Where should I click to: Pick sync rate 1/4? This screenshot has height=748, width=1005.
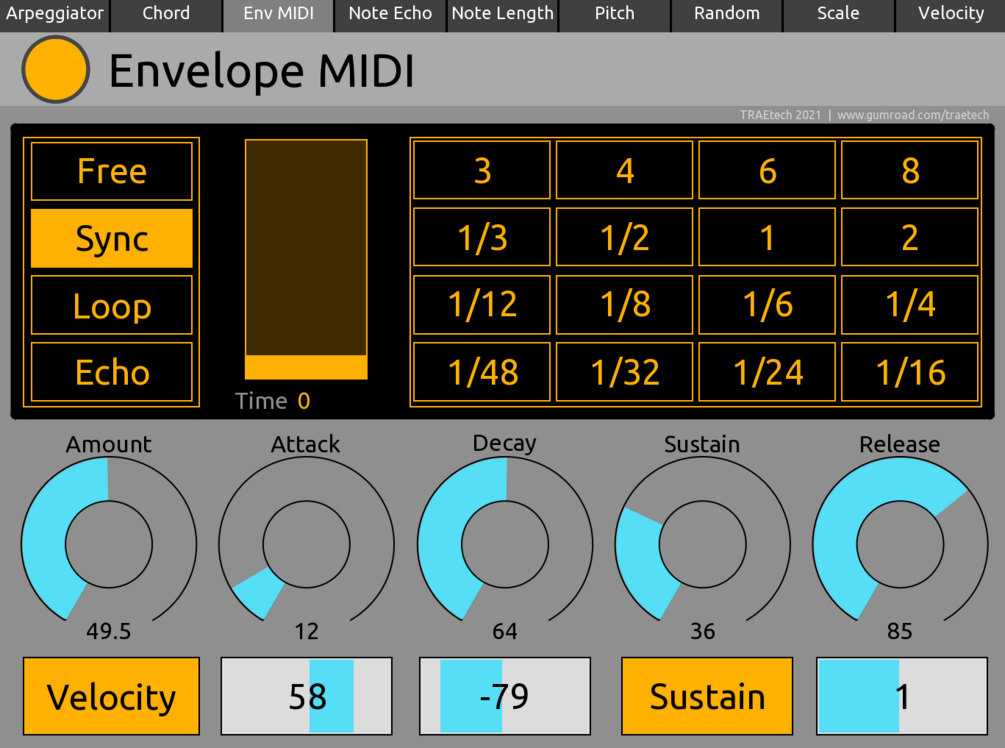(x=910, y=304)
